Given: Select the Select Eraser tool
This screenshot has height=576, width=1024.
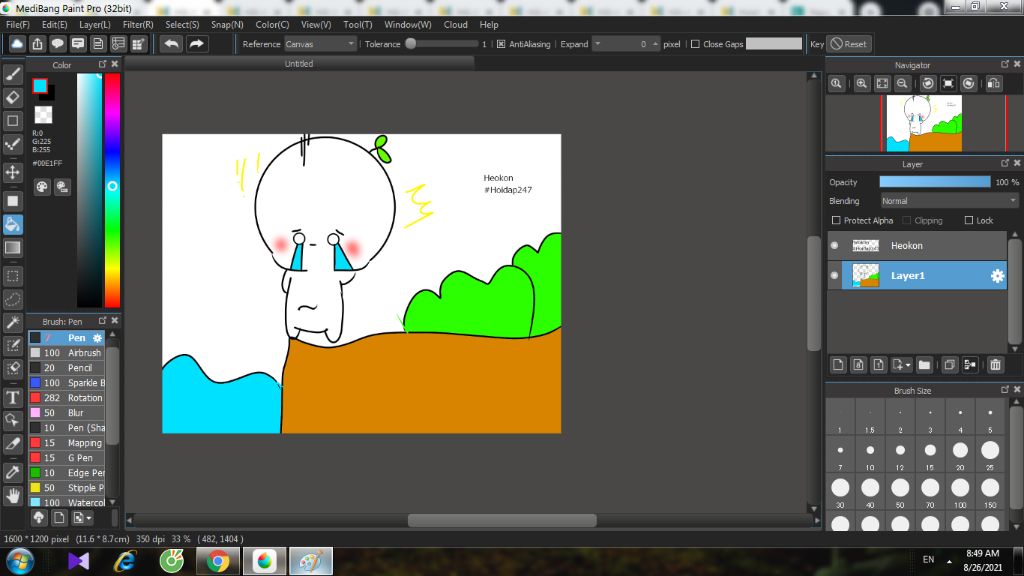Looking at the screenshot, I should click(12, 369).
